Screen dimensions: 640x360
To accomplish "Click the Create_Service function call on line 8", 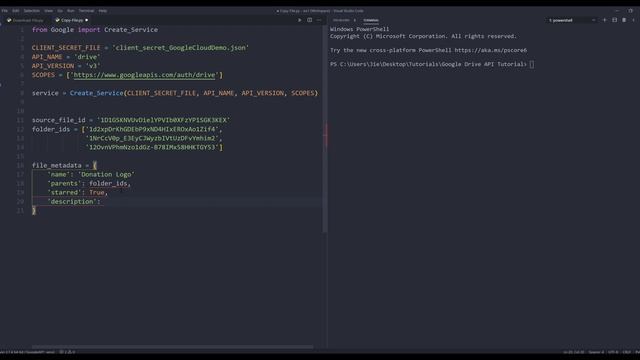I will click(96, 93).
